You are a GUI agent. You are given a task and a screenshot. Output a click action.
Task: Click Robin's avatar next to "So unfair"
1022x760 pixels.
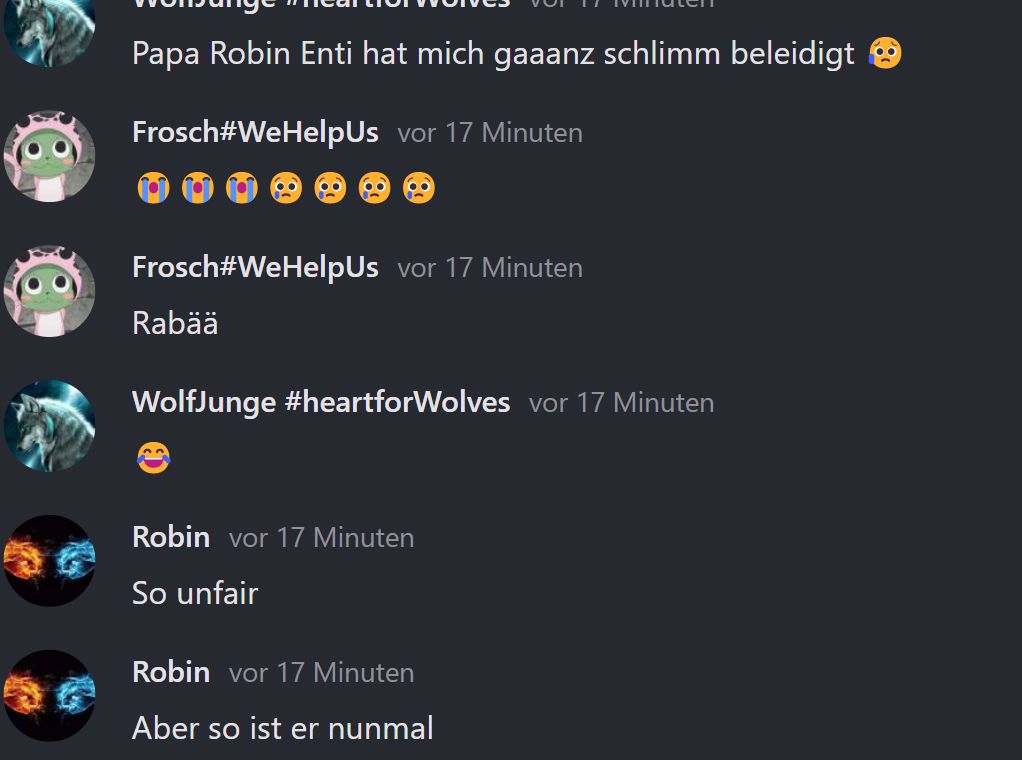pos(50,561)
